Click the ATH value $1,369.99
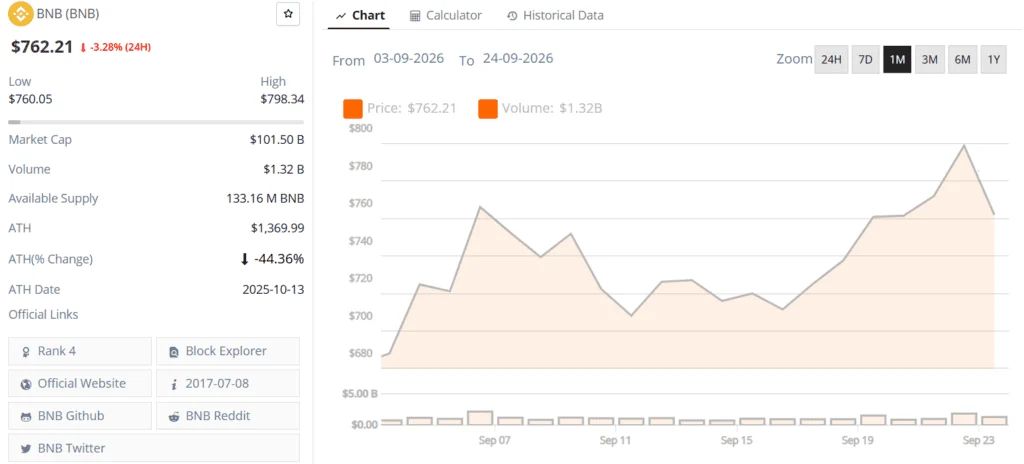Image resolution: width=1024 pixels, height=464 pixels. pos(278,228)
